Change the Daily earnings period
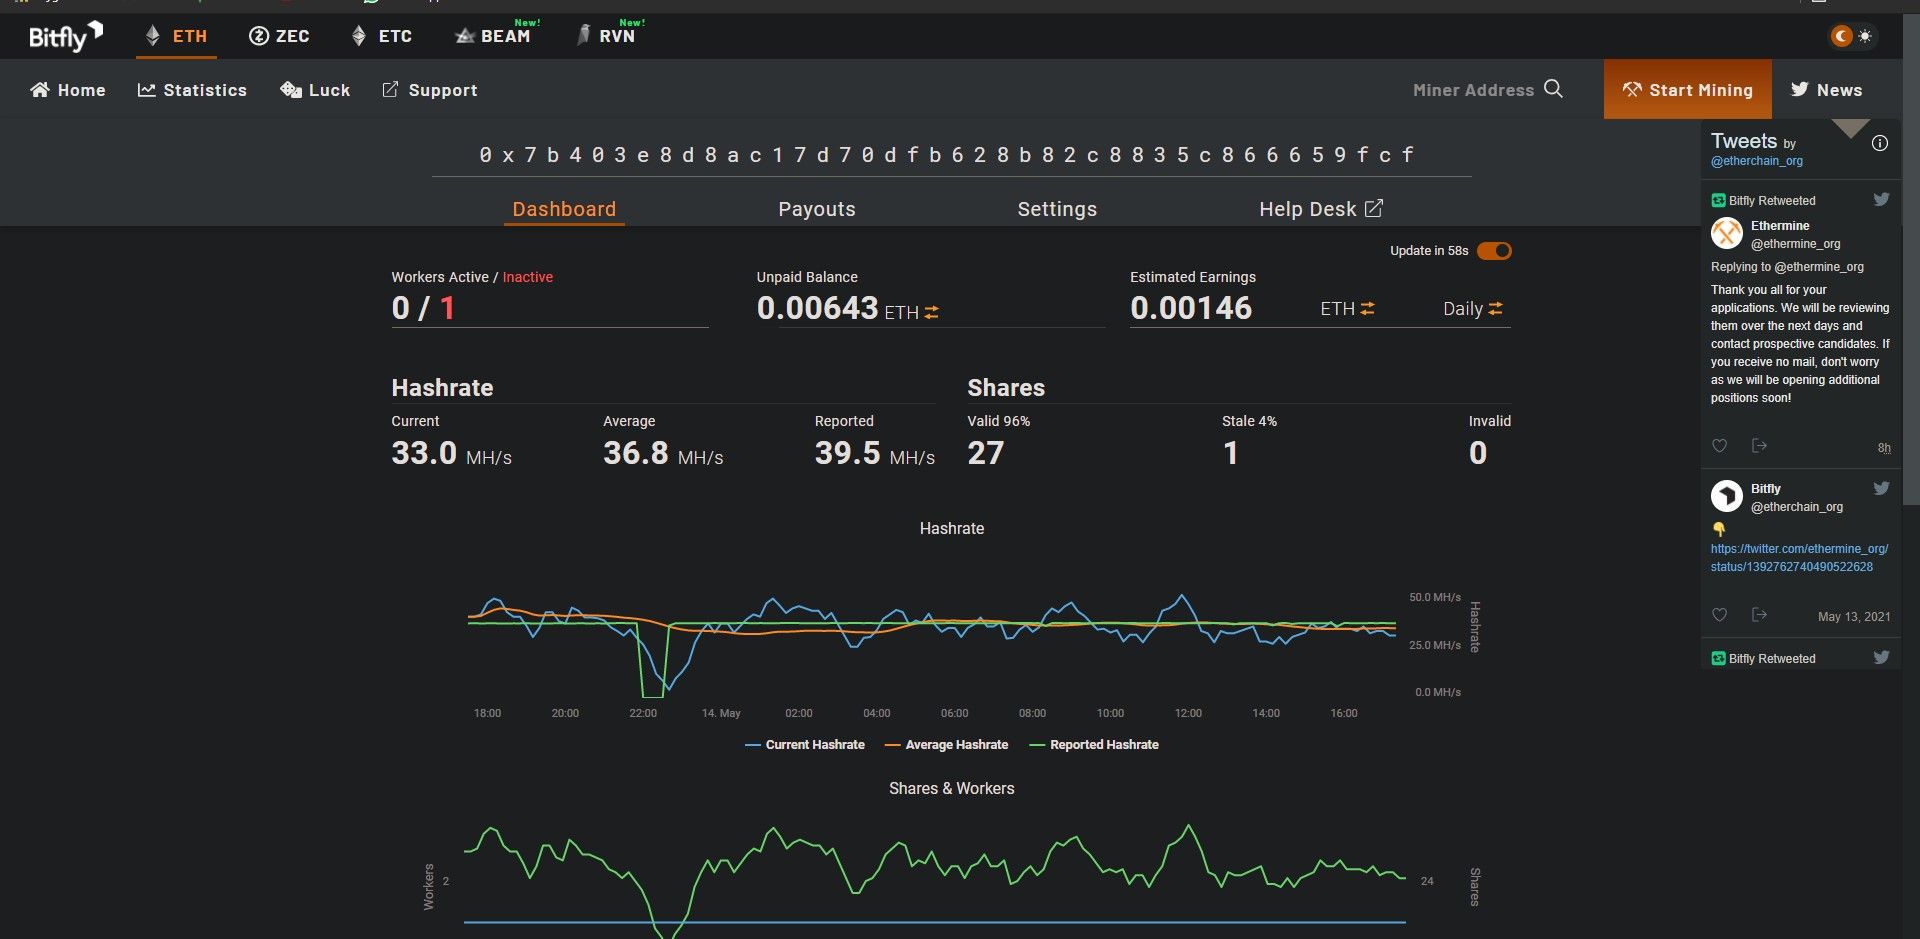The image size is (1920, 939). tap(1473, 309)
